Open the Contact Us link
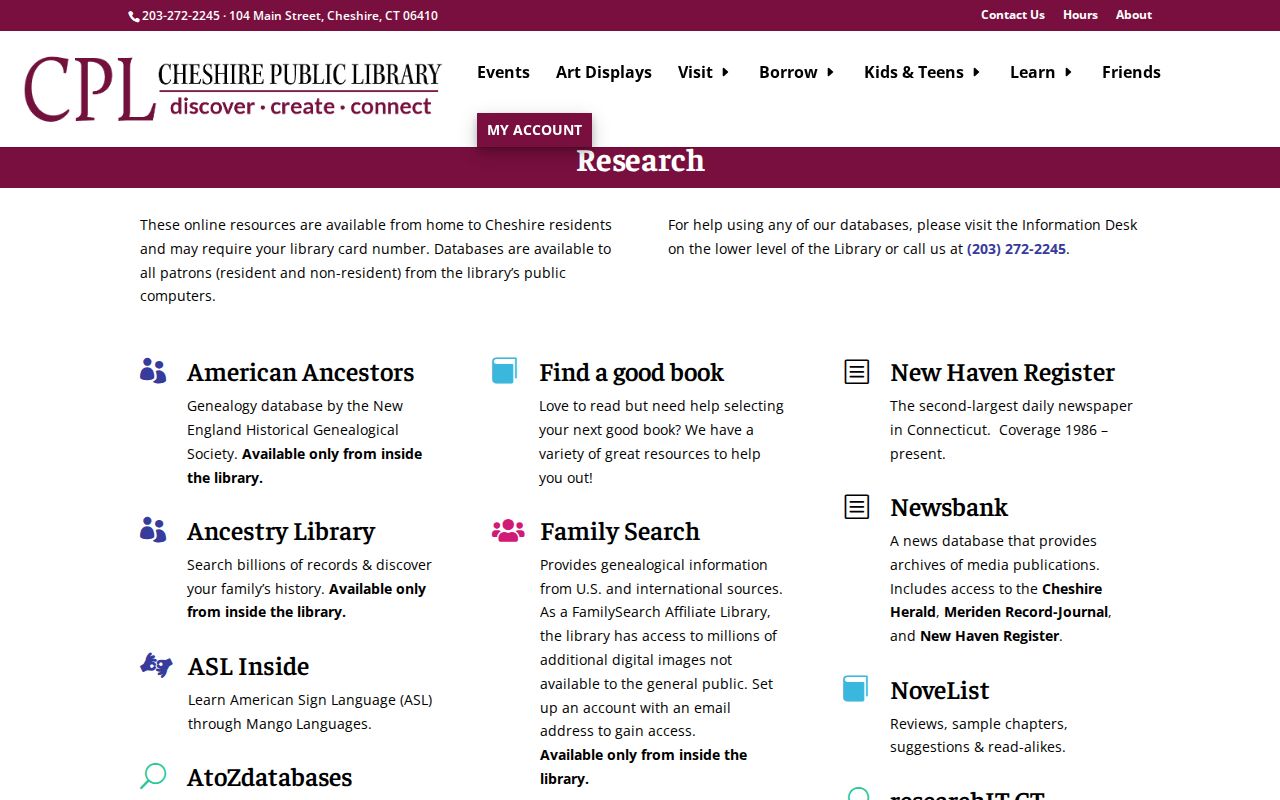Image resolution: width=1280 pixels, height=800 pixels. click(x=1013, y=15)
